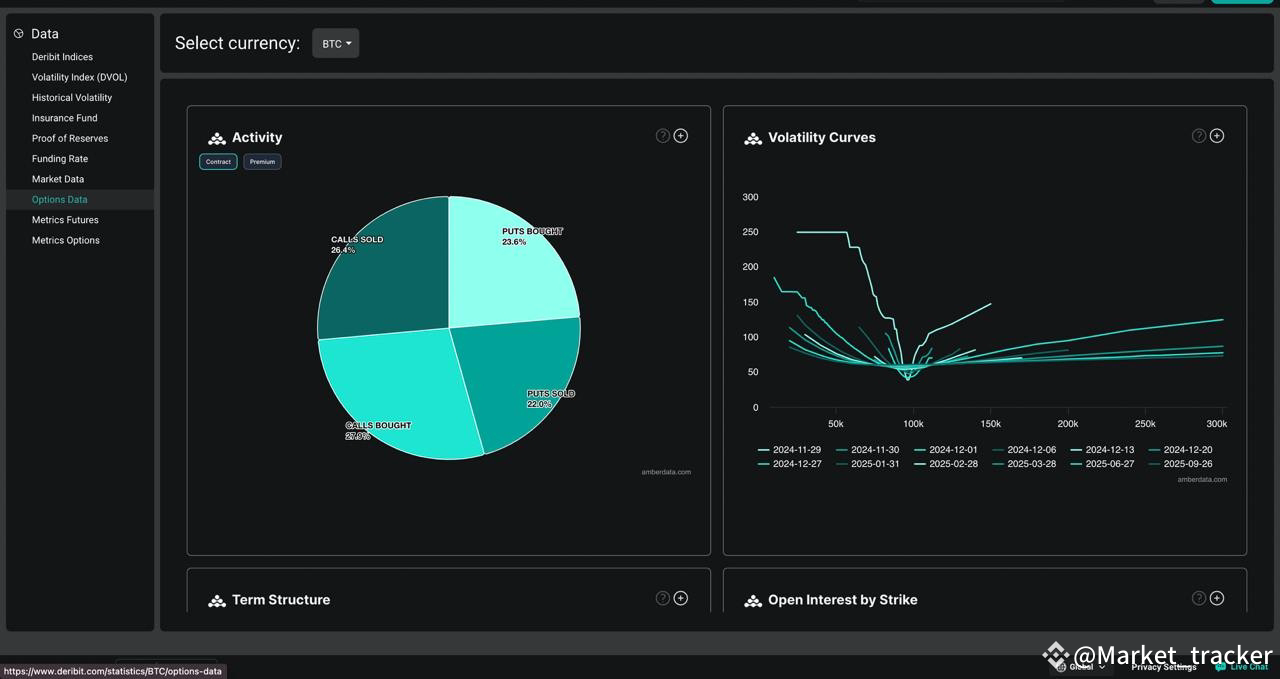
Task: Open help icon on Volatility Curves panel
Action: click(x=1198, y=135)
